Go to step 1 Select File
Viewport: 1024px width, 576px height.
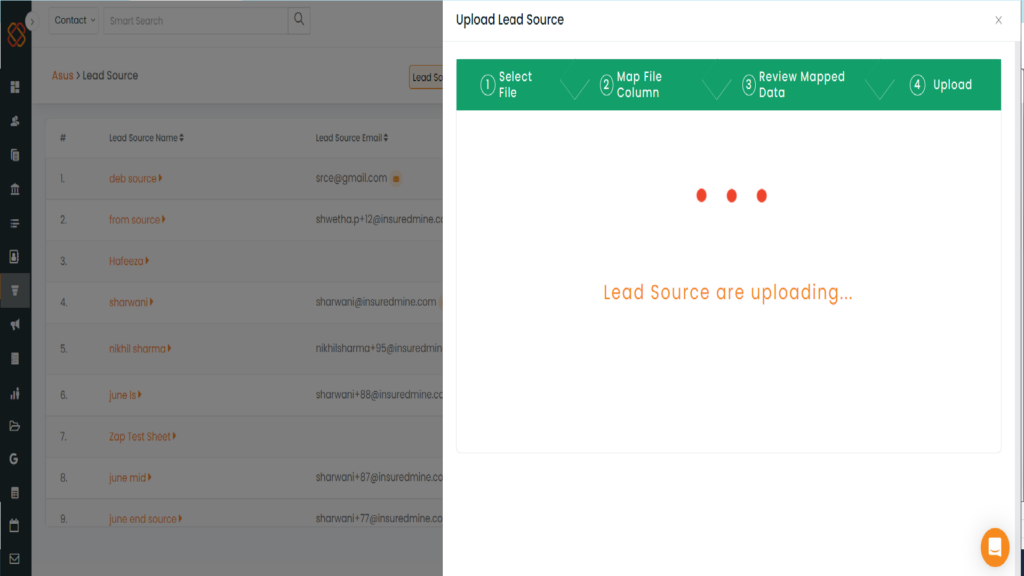coord(507,84)
